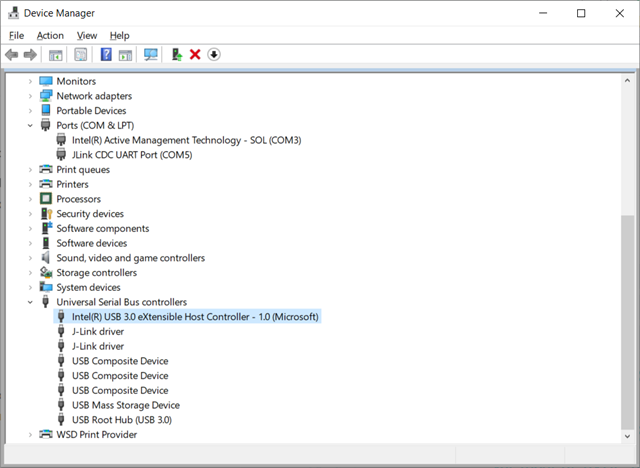Minimize the Device Manager window
Viewport: 640px width, 468px height.
(543, 13)
